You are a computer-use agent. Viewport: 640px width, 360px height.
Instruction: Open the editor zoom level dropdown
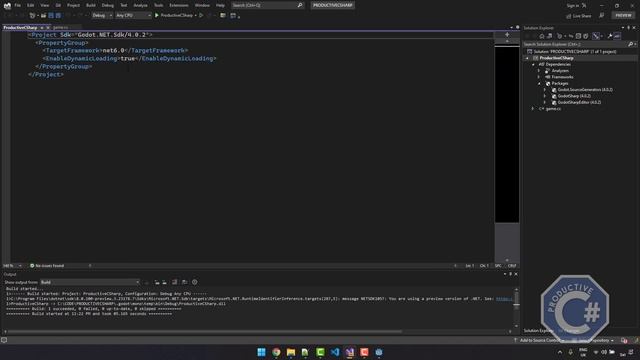pos(12,266)
